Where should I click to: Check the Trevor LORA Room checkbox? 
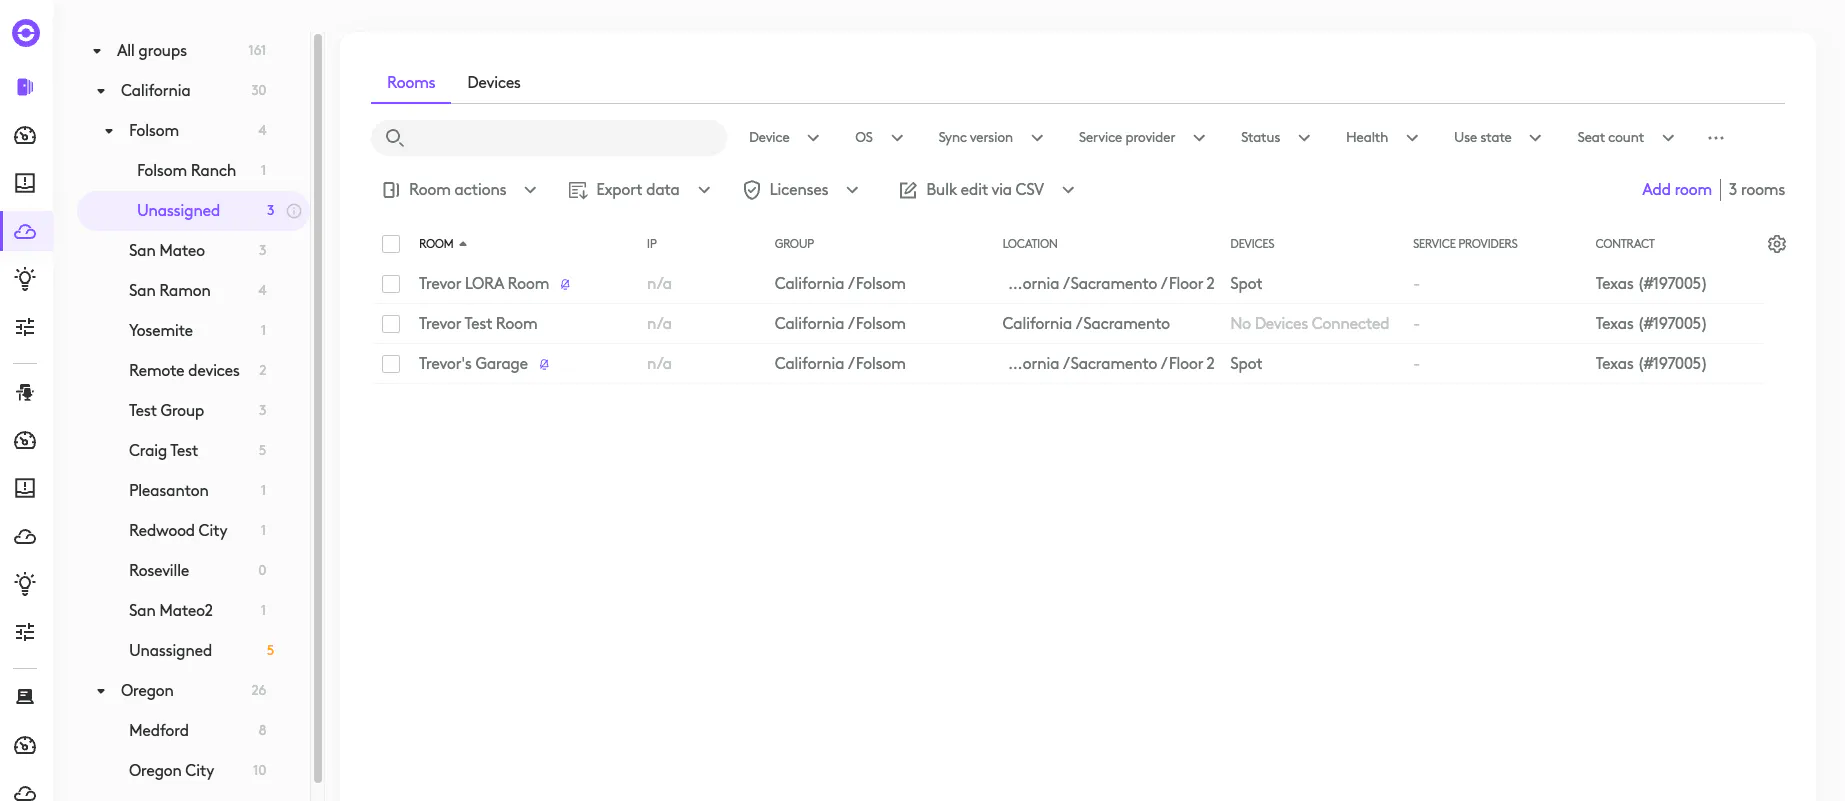pyautogui.click(x=391, y=284)
